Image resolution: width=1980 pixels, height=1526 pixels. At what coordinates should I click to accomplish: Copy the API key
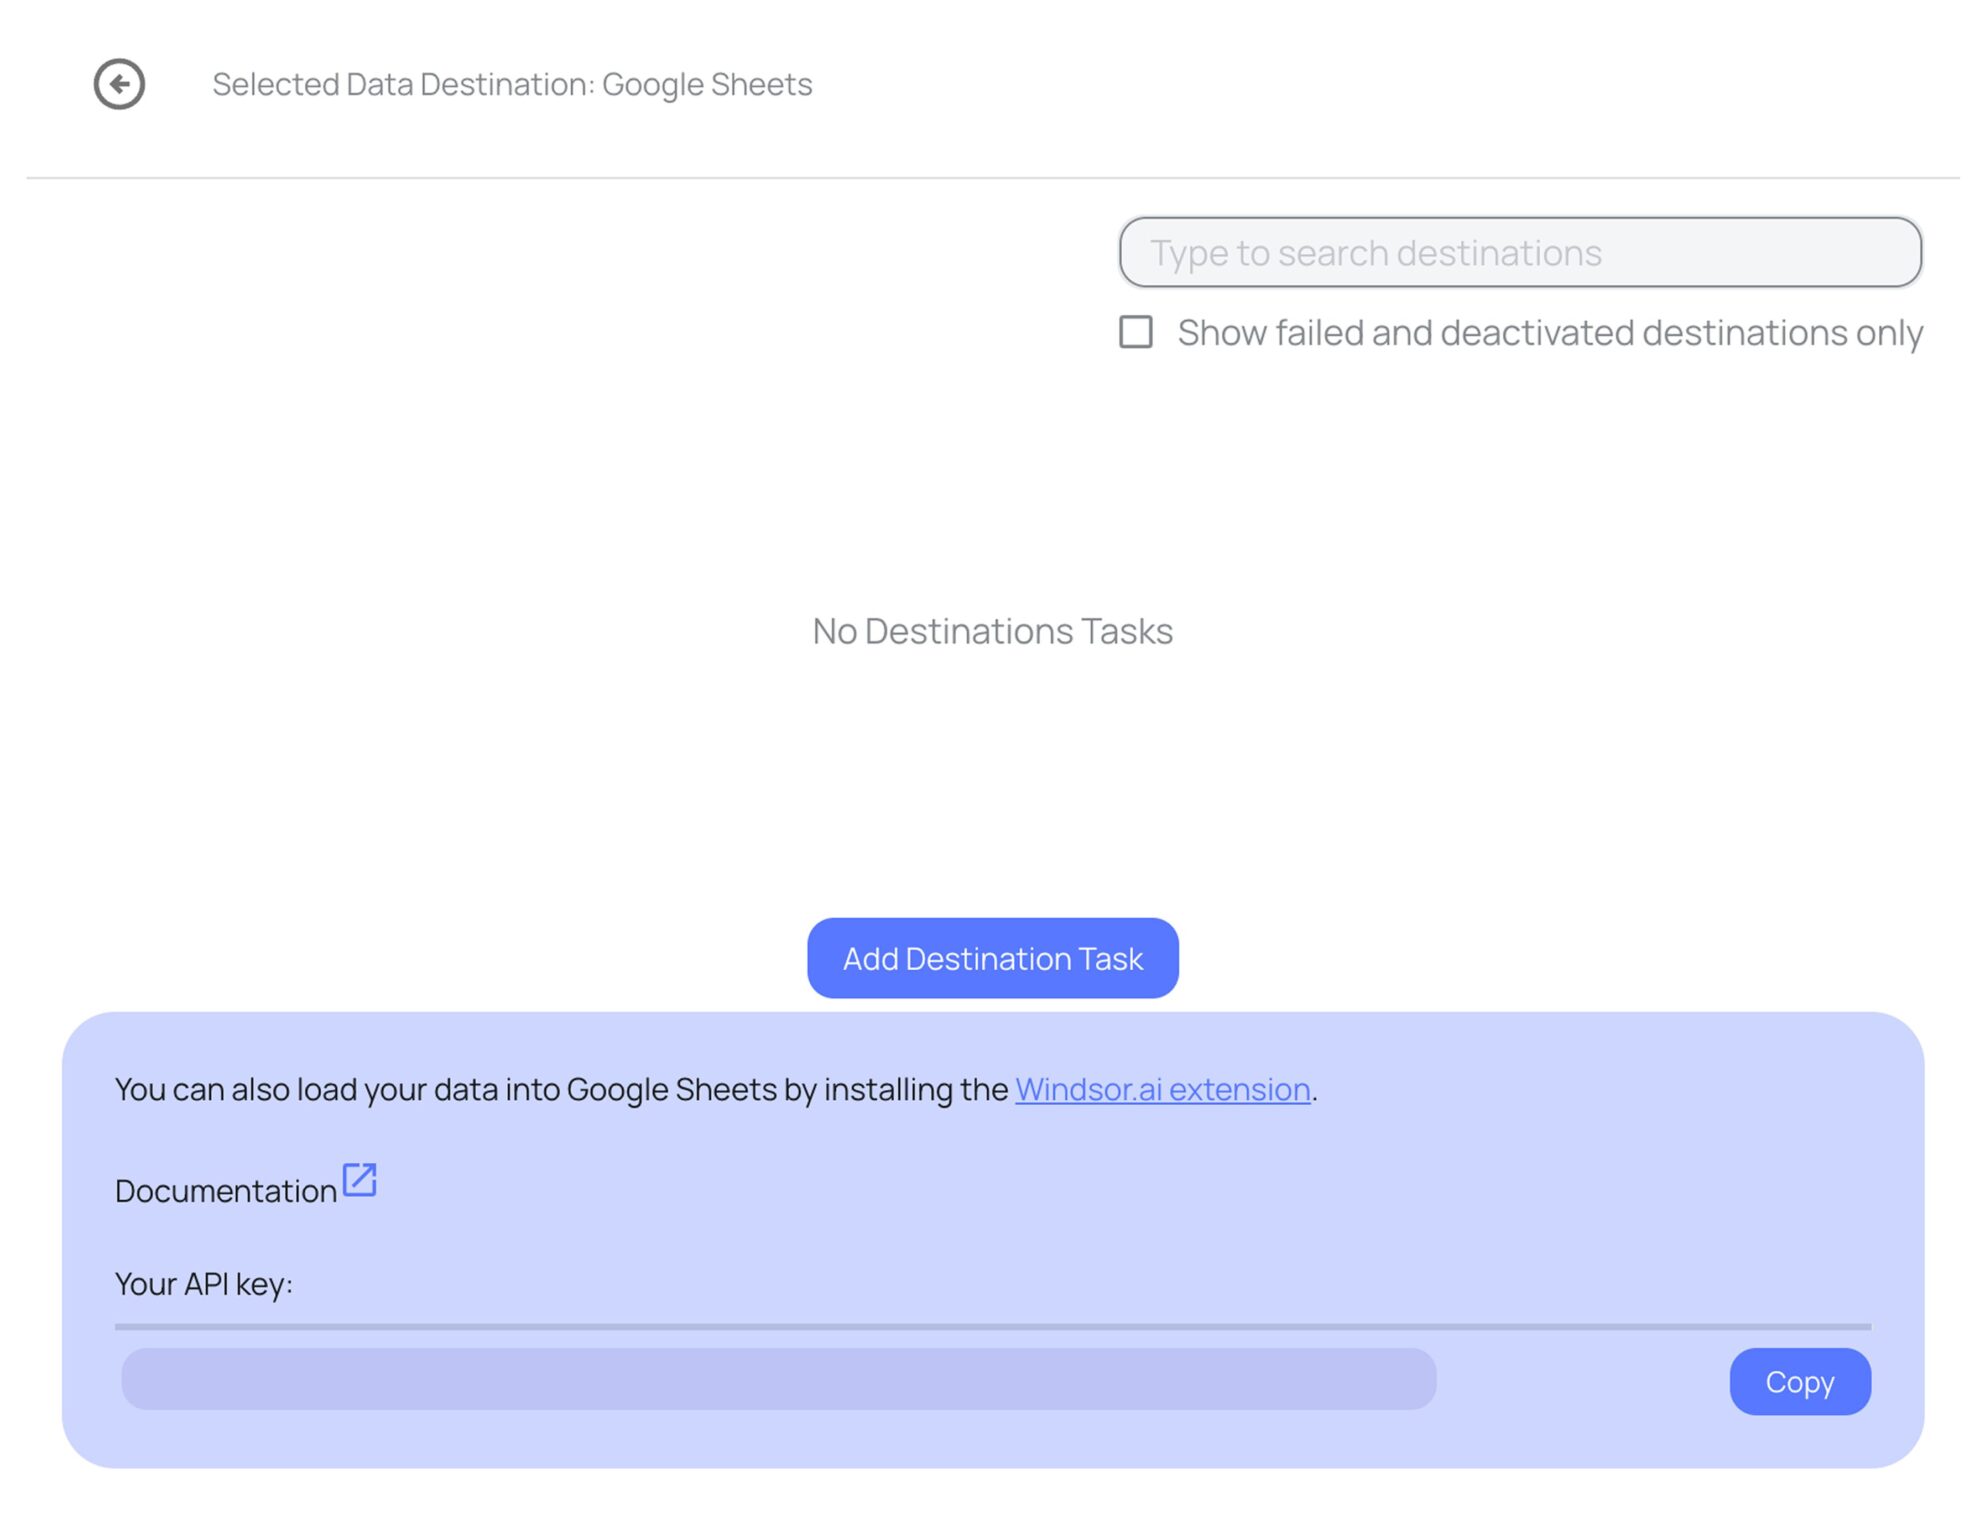1800,1381
